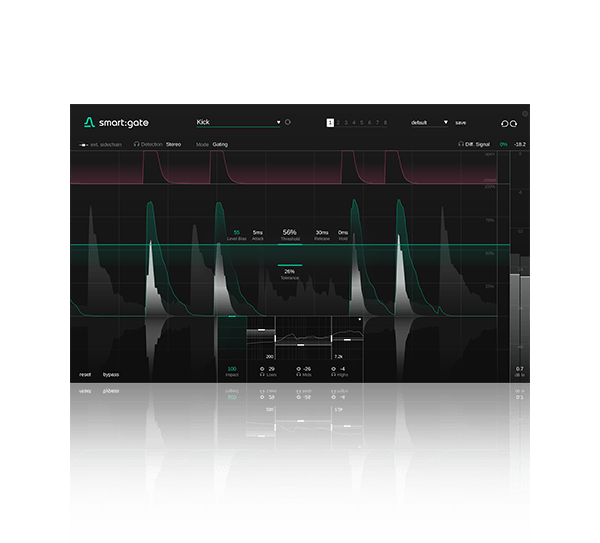Click the Threshold line handle
Image resolution: width=600 pixels, height=543 pixels.
click(x=290, y=244)
